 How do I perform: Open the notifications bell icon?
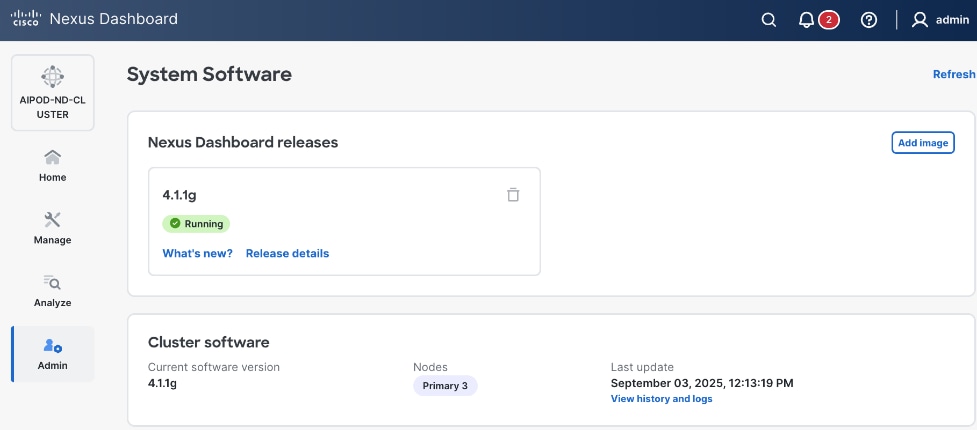tap(807, 20)
